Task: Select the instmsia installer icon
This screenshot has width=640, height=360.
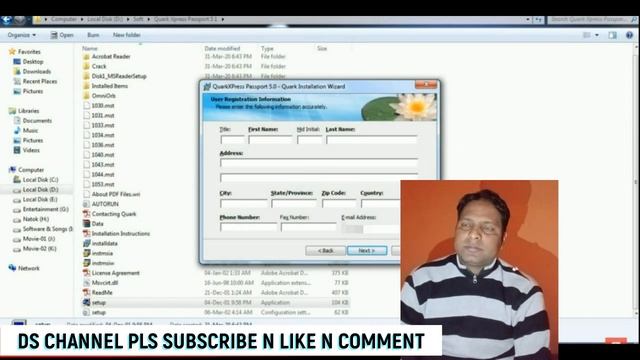Action: [x=87, y=253]
